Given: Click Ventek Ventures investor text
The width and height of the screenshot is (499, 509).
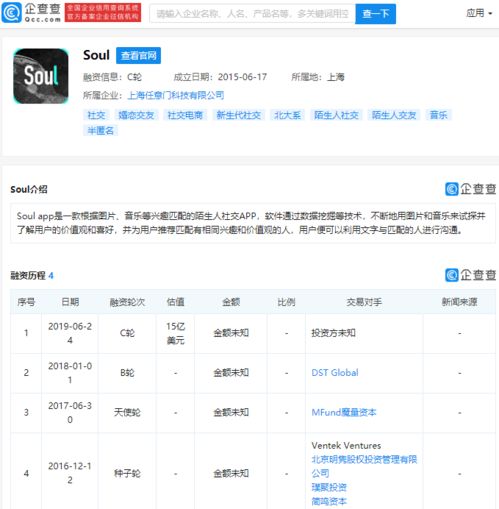Looking at the screenshot, I should 346,446.
